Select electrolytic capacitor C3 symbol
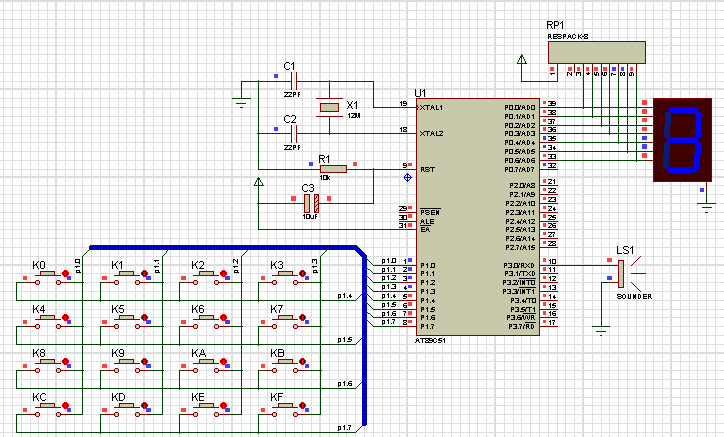This screenshot has height=437, width=724. (312, 203)
